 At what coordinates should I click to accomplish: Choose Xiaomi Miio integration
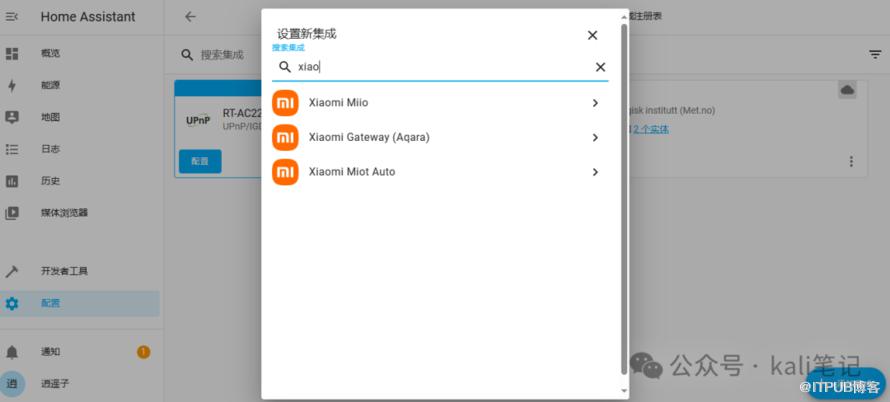[440, 103]
